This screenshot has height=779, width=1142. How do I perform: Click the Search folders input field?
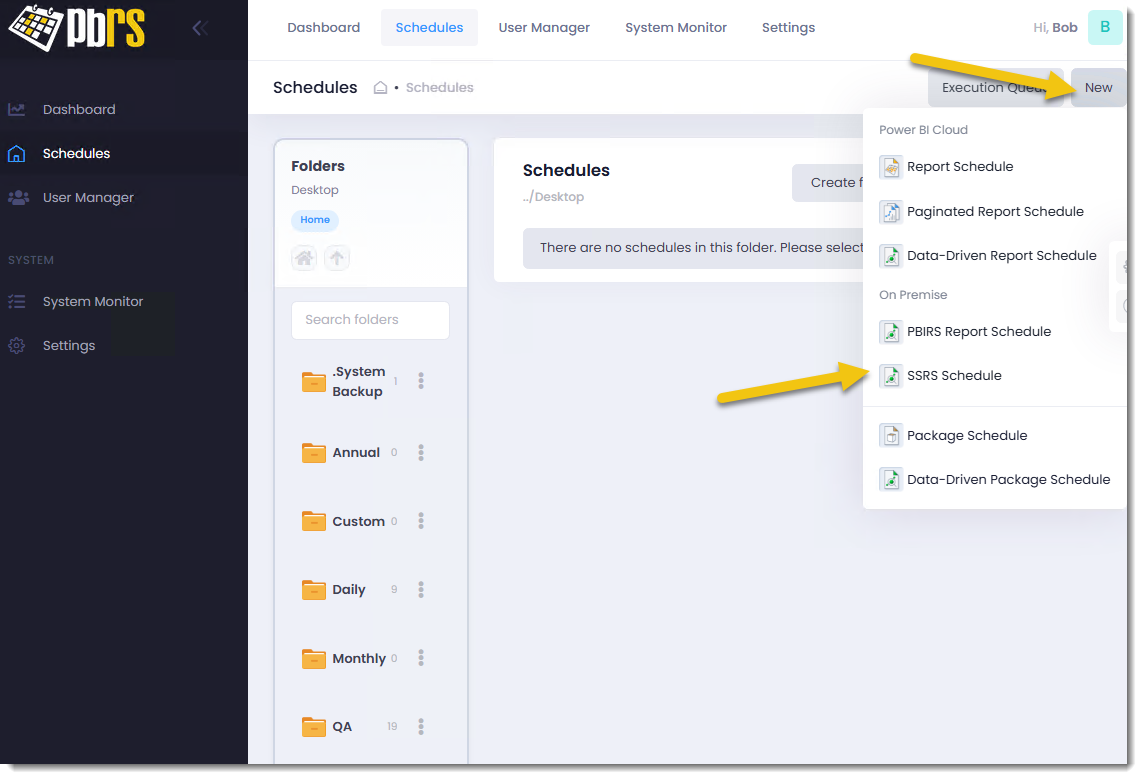tap(370, 320)
